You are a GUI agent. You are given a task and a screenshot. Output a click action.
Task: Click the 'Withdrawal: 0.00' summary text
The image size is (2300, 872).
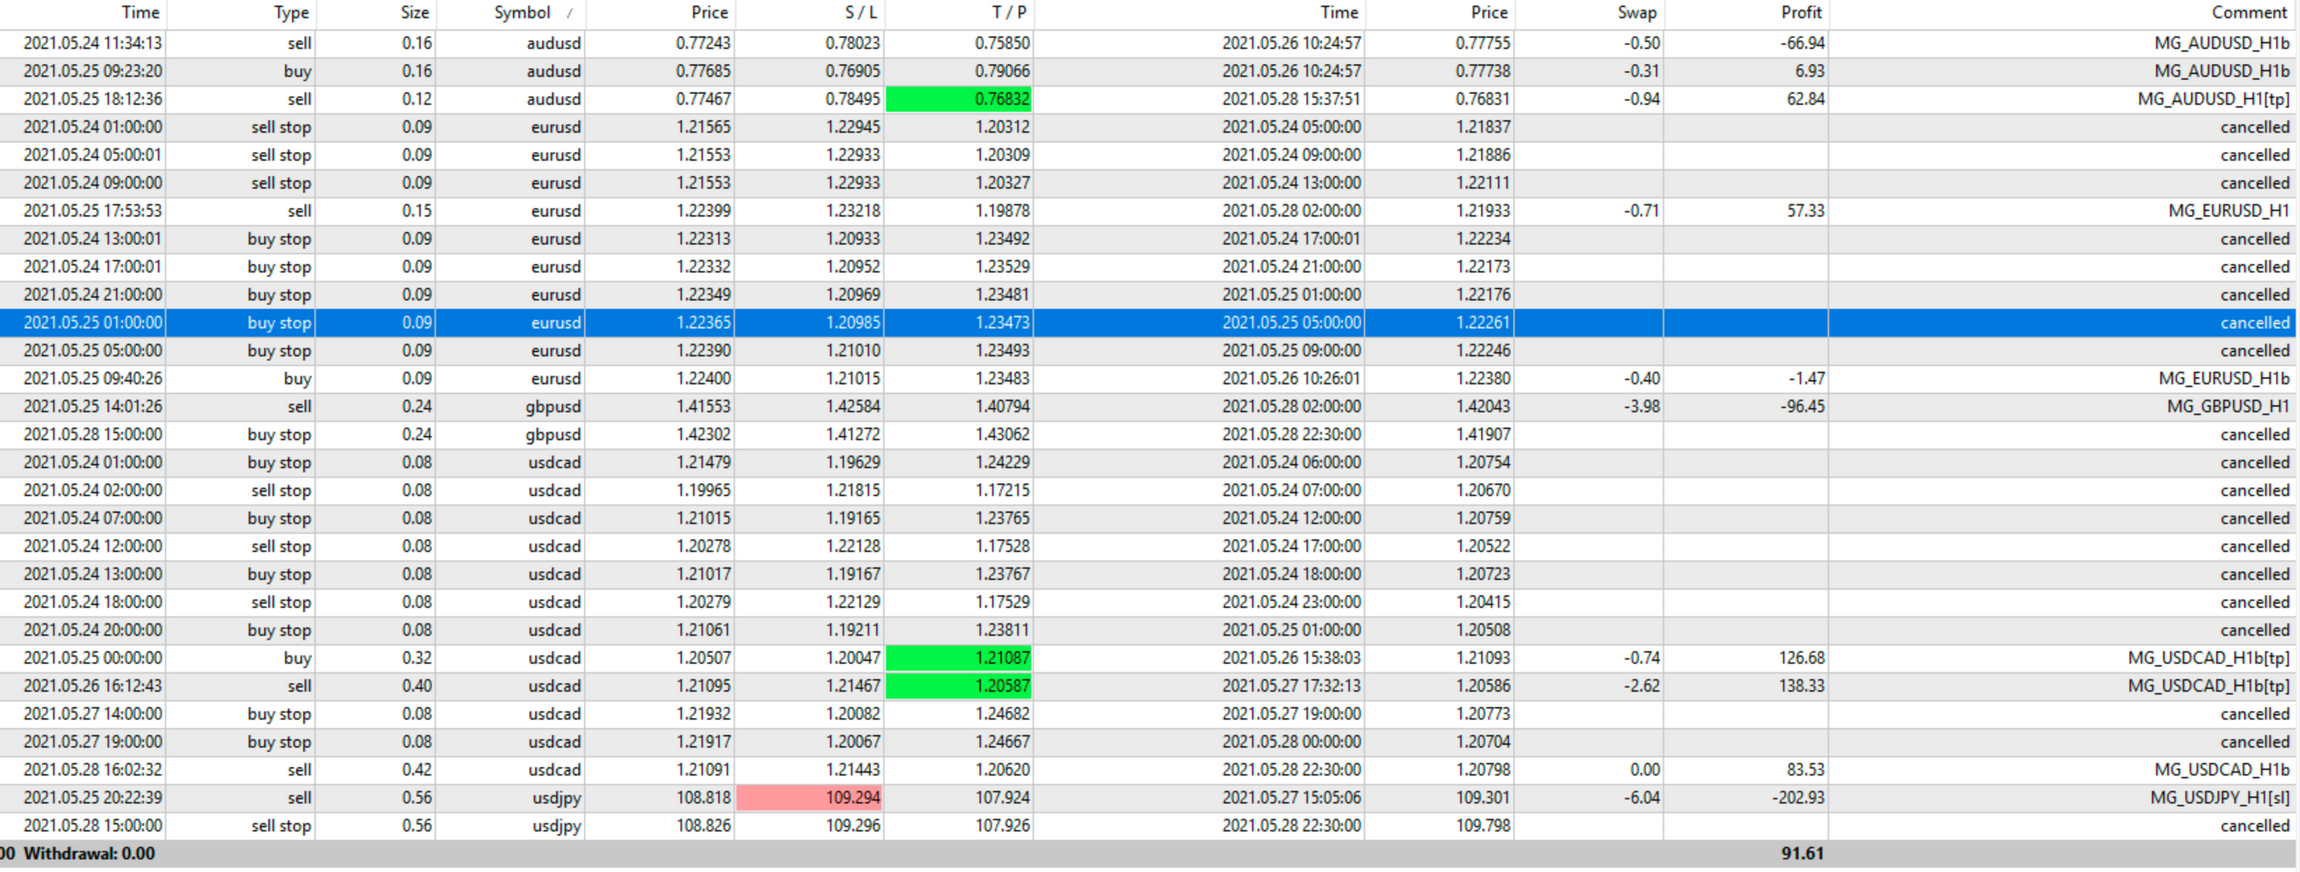(x=89, y=854)
